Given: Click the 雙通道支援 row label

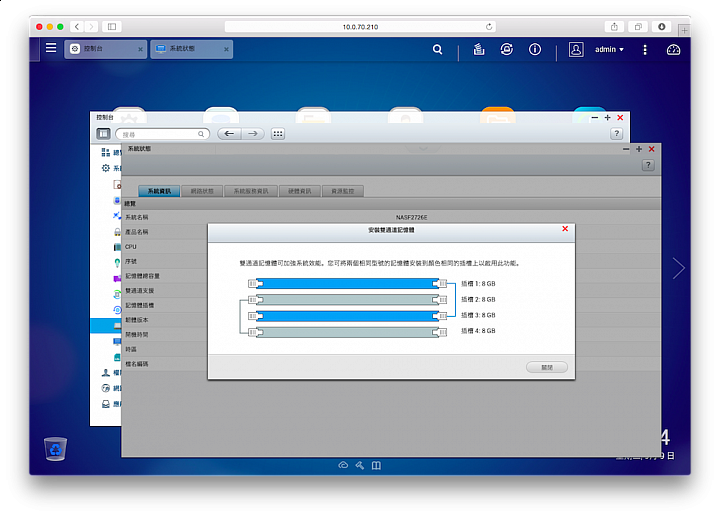Looking at the screenshot, I should (x=140, y=291).
